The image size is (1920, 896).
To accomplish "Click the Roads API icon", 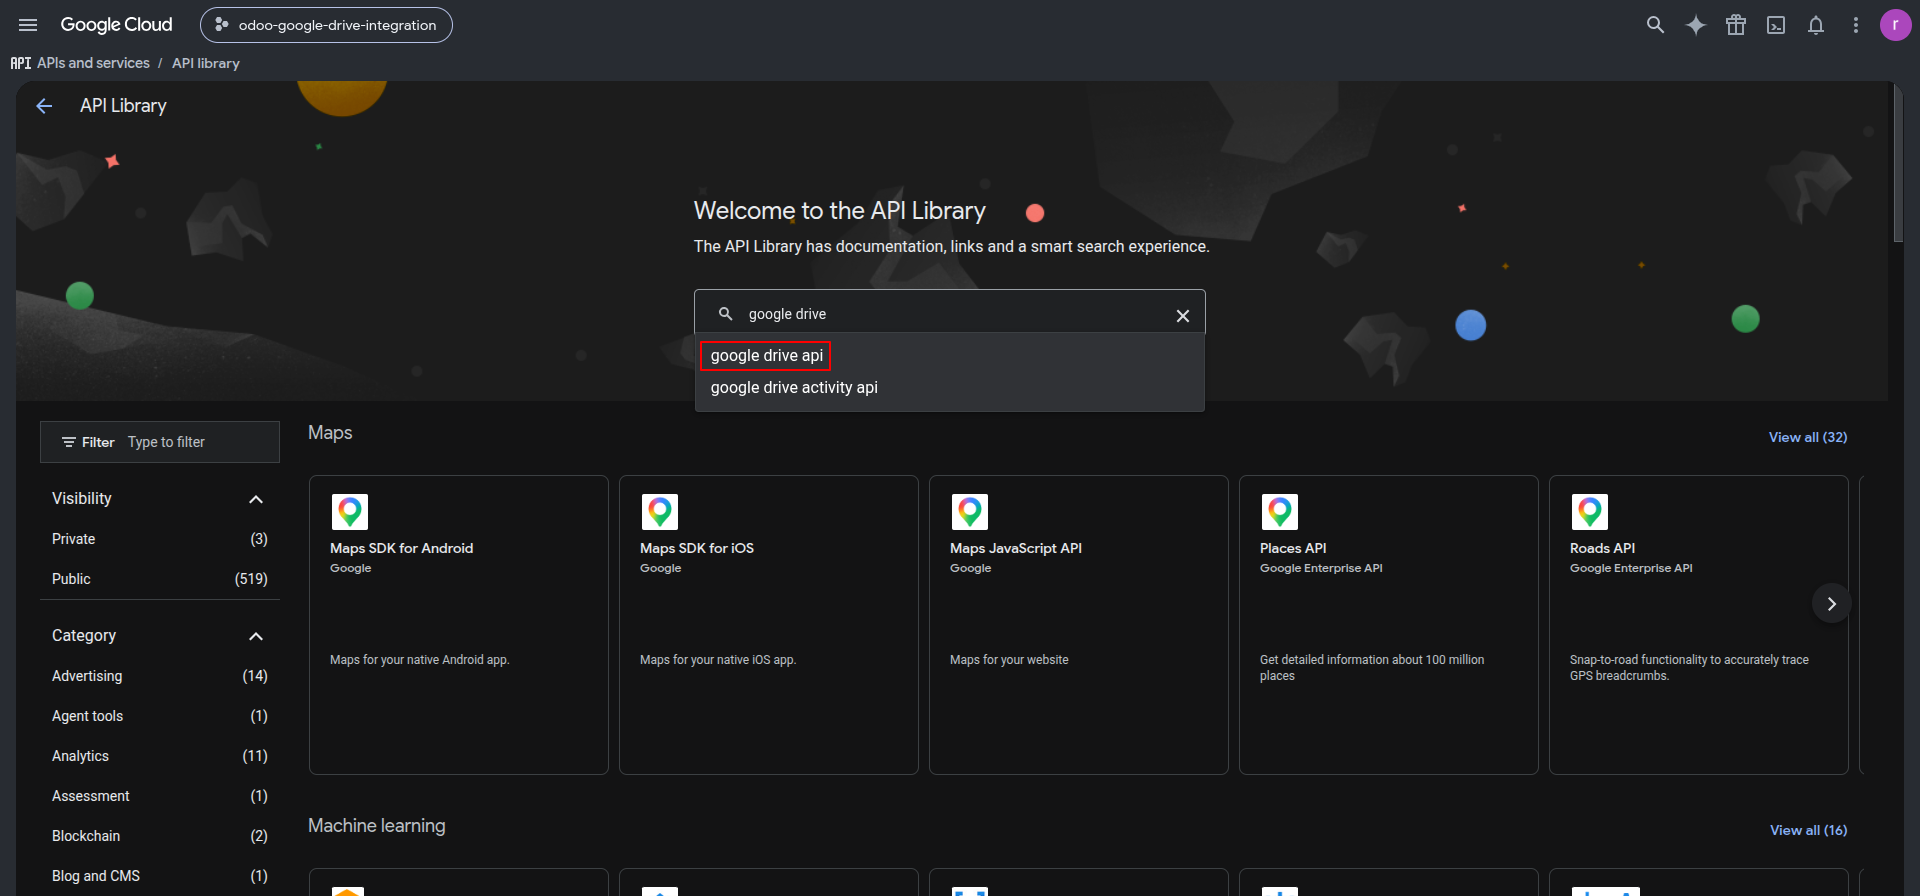I will coord(1590,512).
